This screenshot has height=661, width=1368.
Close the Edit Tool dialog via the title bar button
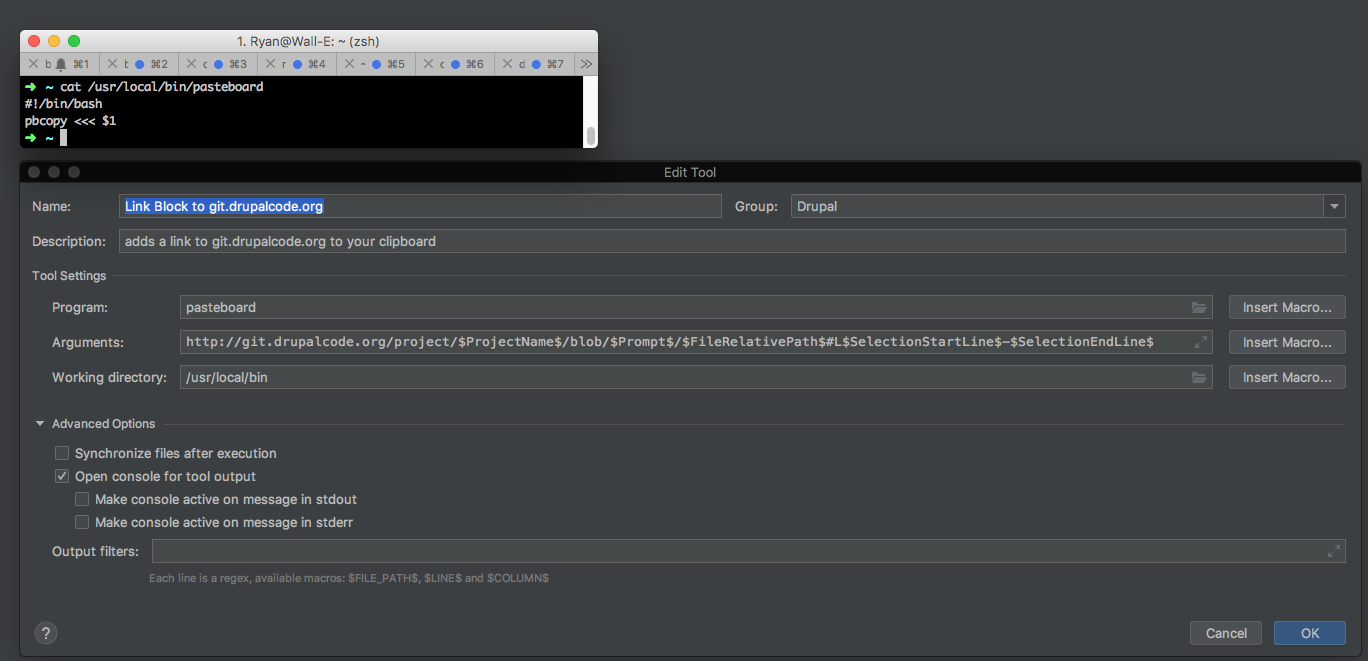[x=34, y=172]
